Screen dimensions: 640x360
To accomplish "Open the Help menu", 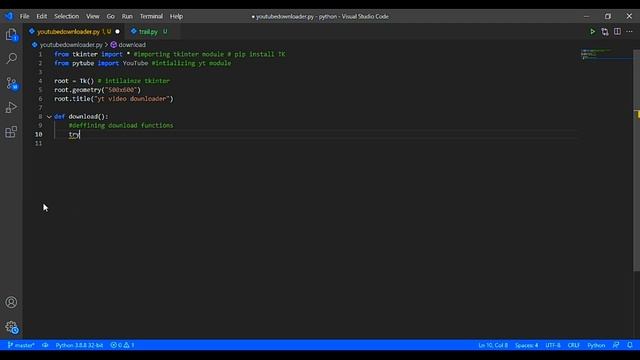I will pyautogui.click(x=176, y=16).
